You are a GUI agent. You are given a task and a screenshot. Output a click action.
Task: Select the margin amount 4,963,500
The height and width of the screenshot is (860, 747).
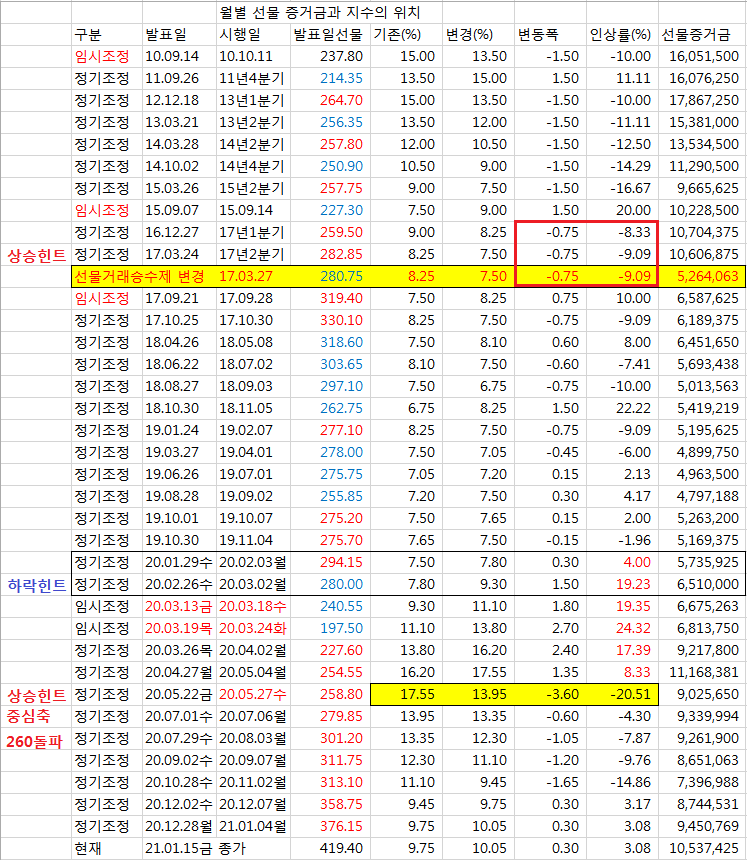click(708, 474)
